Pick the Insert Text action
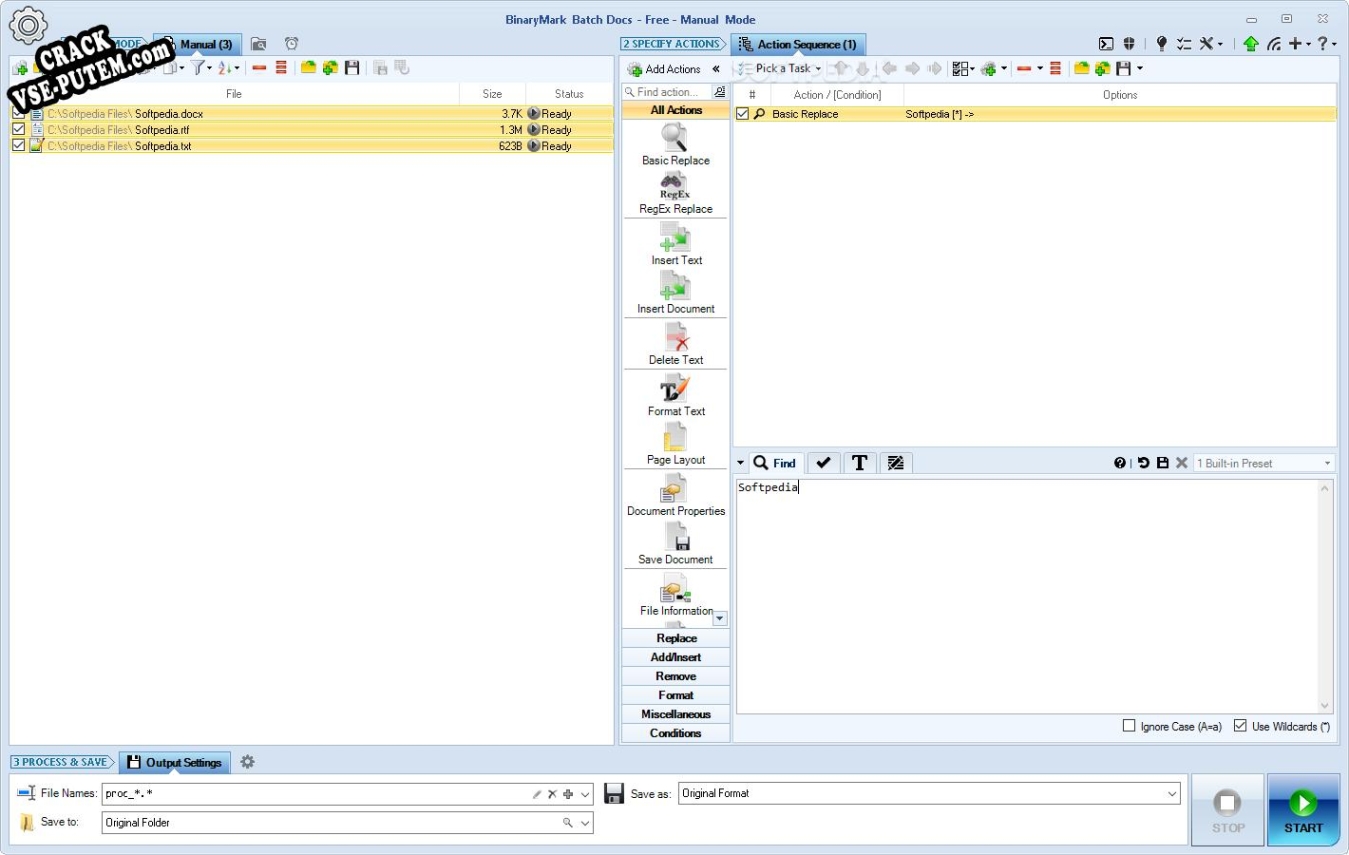Image resolution: width=1349 pixels, height=855 pixels. pos(676,244)
